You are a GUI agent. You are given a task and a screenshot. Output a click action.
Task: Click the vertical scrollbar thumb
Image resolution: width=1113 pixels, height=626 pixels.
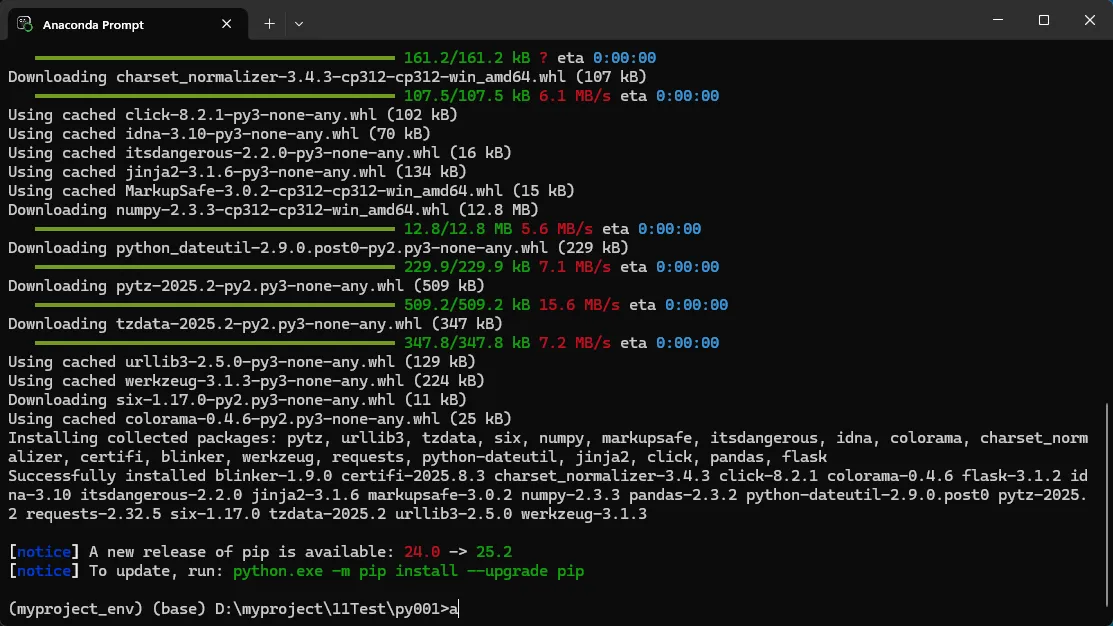click(x=1107, y=510)
